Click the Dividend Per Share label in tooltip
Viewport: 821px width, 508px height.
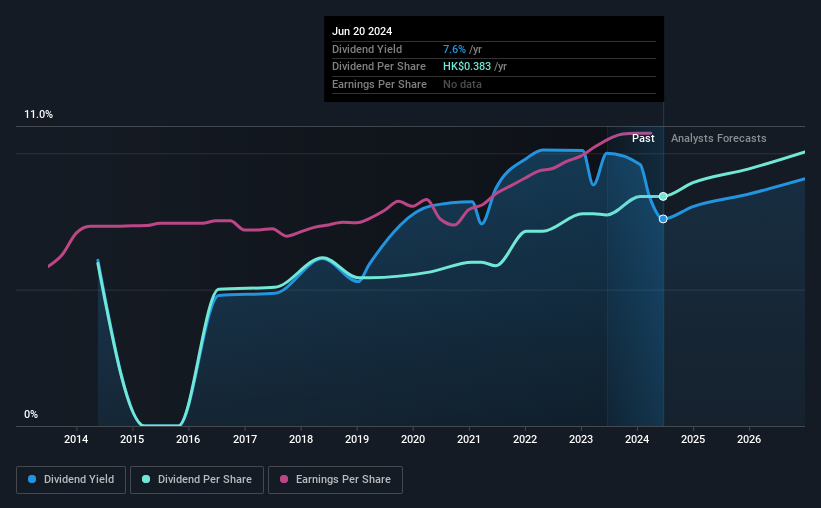(x=379, y=67)
